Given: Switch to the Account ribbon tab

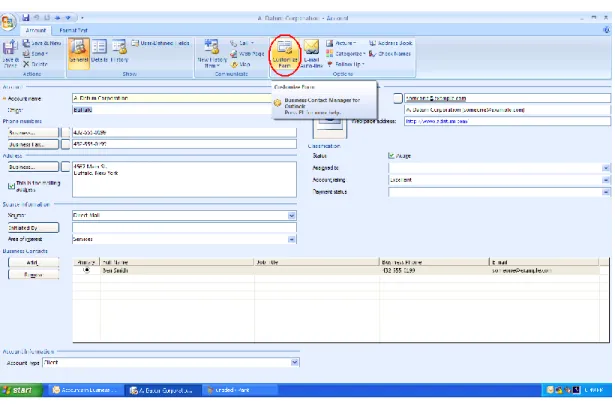Looking at the screenshot, I should 36,30.
